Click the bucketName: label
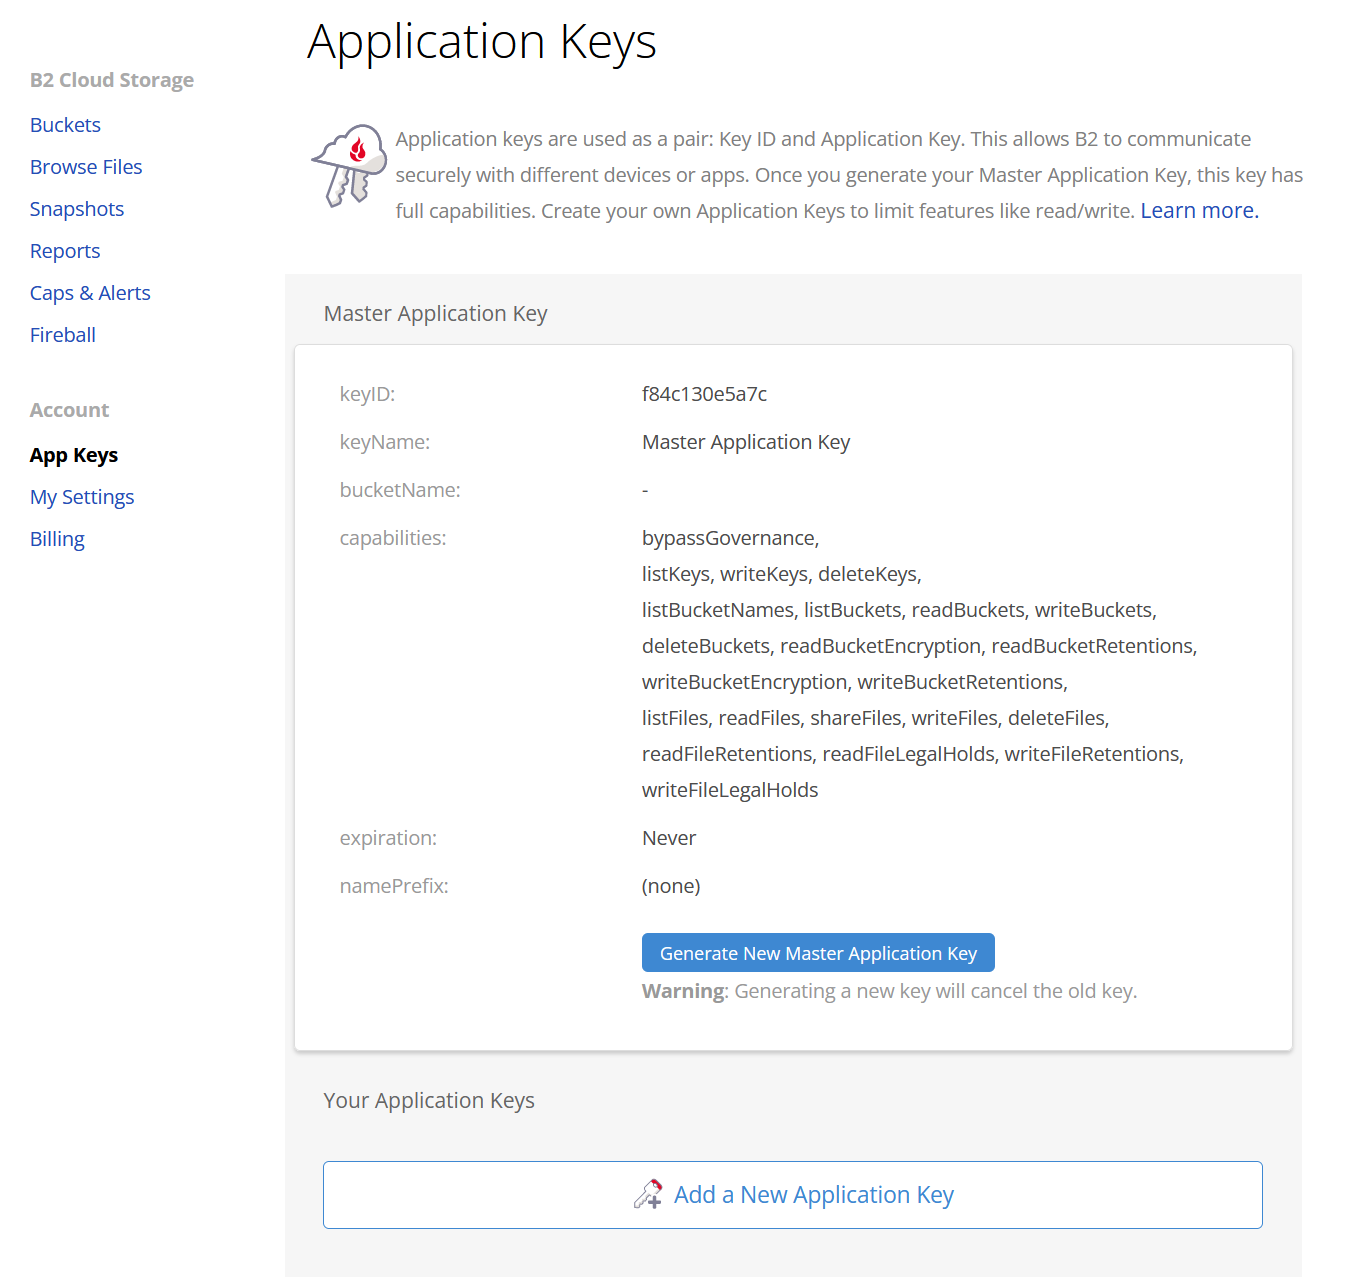 (400, 490)
